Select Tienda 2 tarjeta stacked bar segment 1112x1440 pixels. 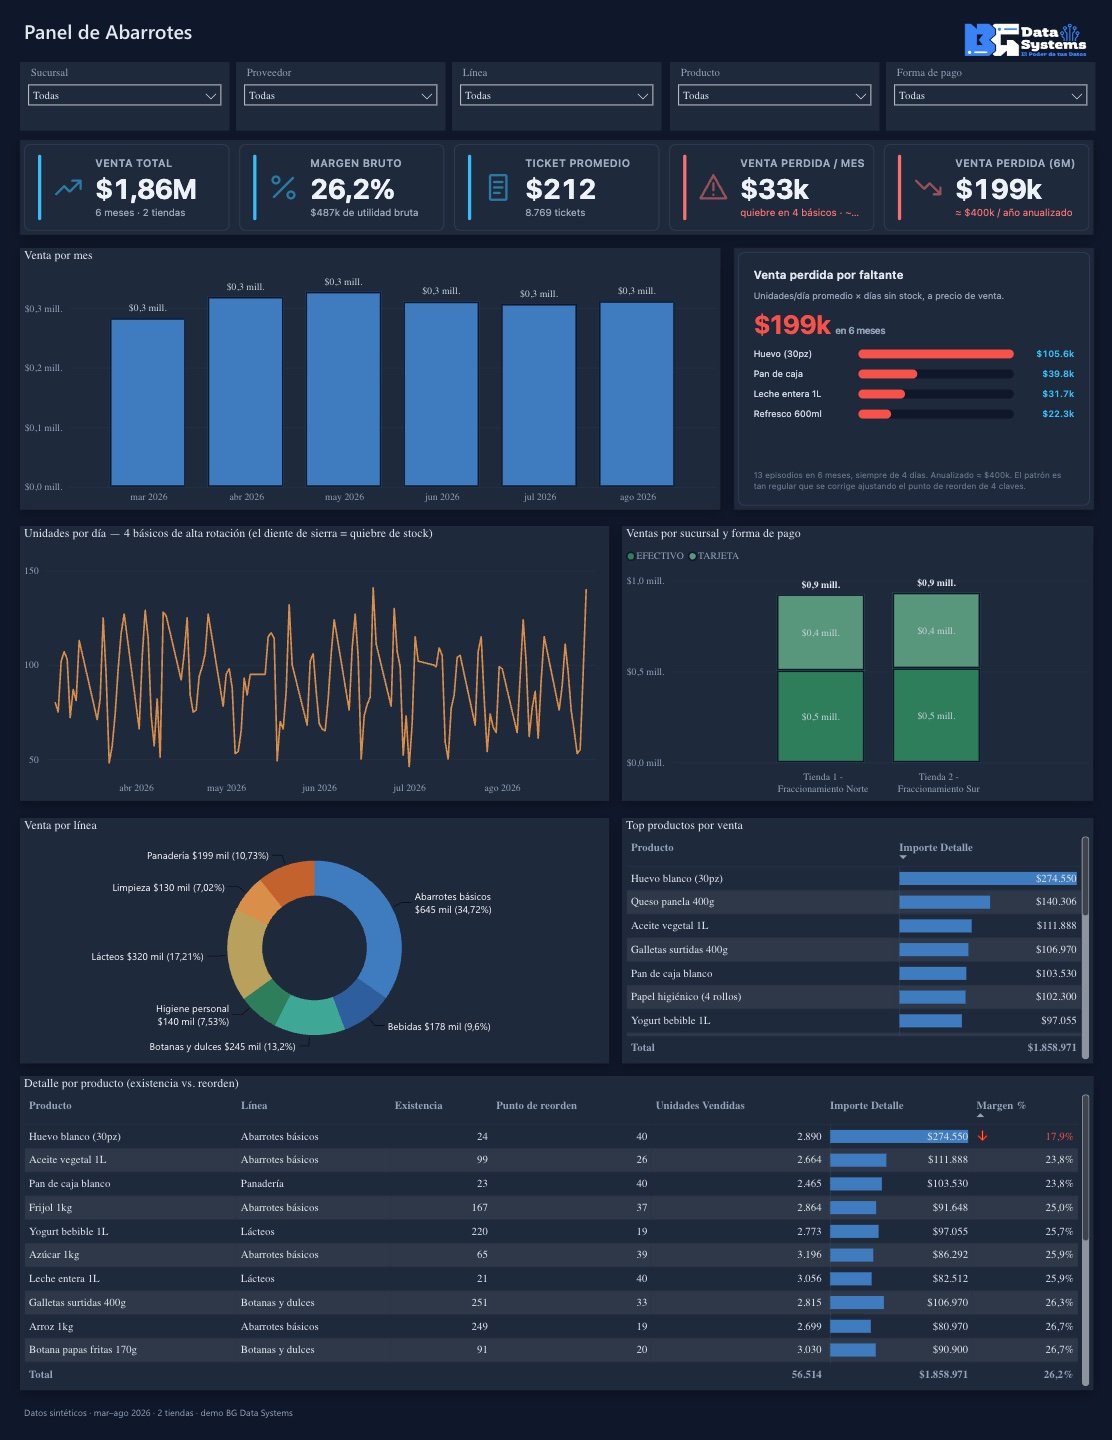click(936, 631)
